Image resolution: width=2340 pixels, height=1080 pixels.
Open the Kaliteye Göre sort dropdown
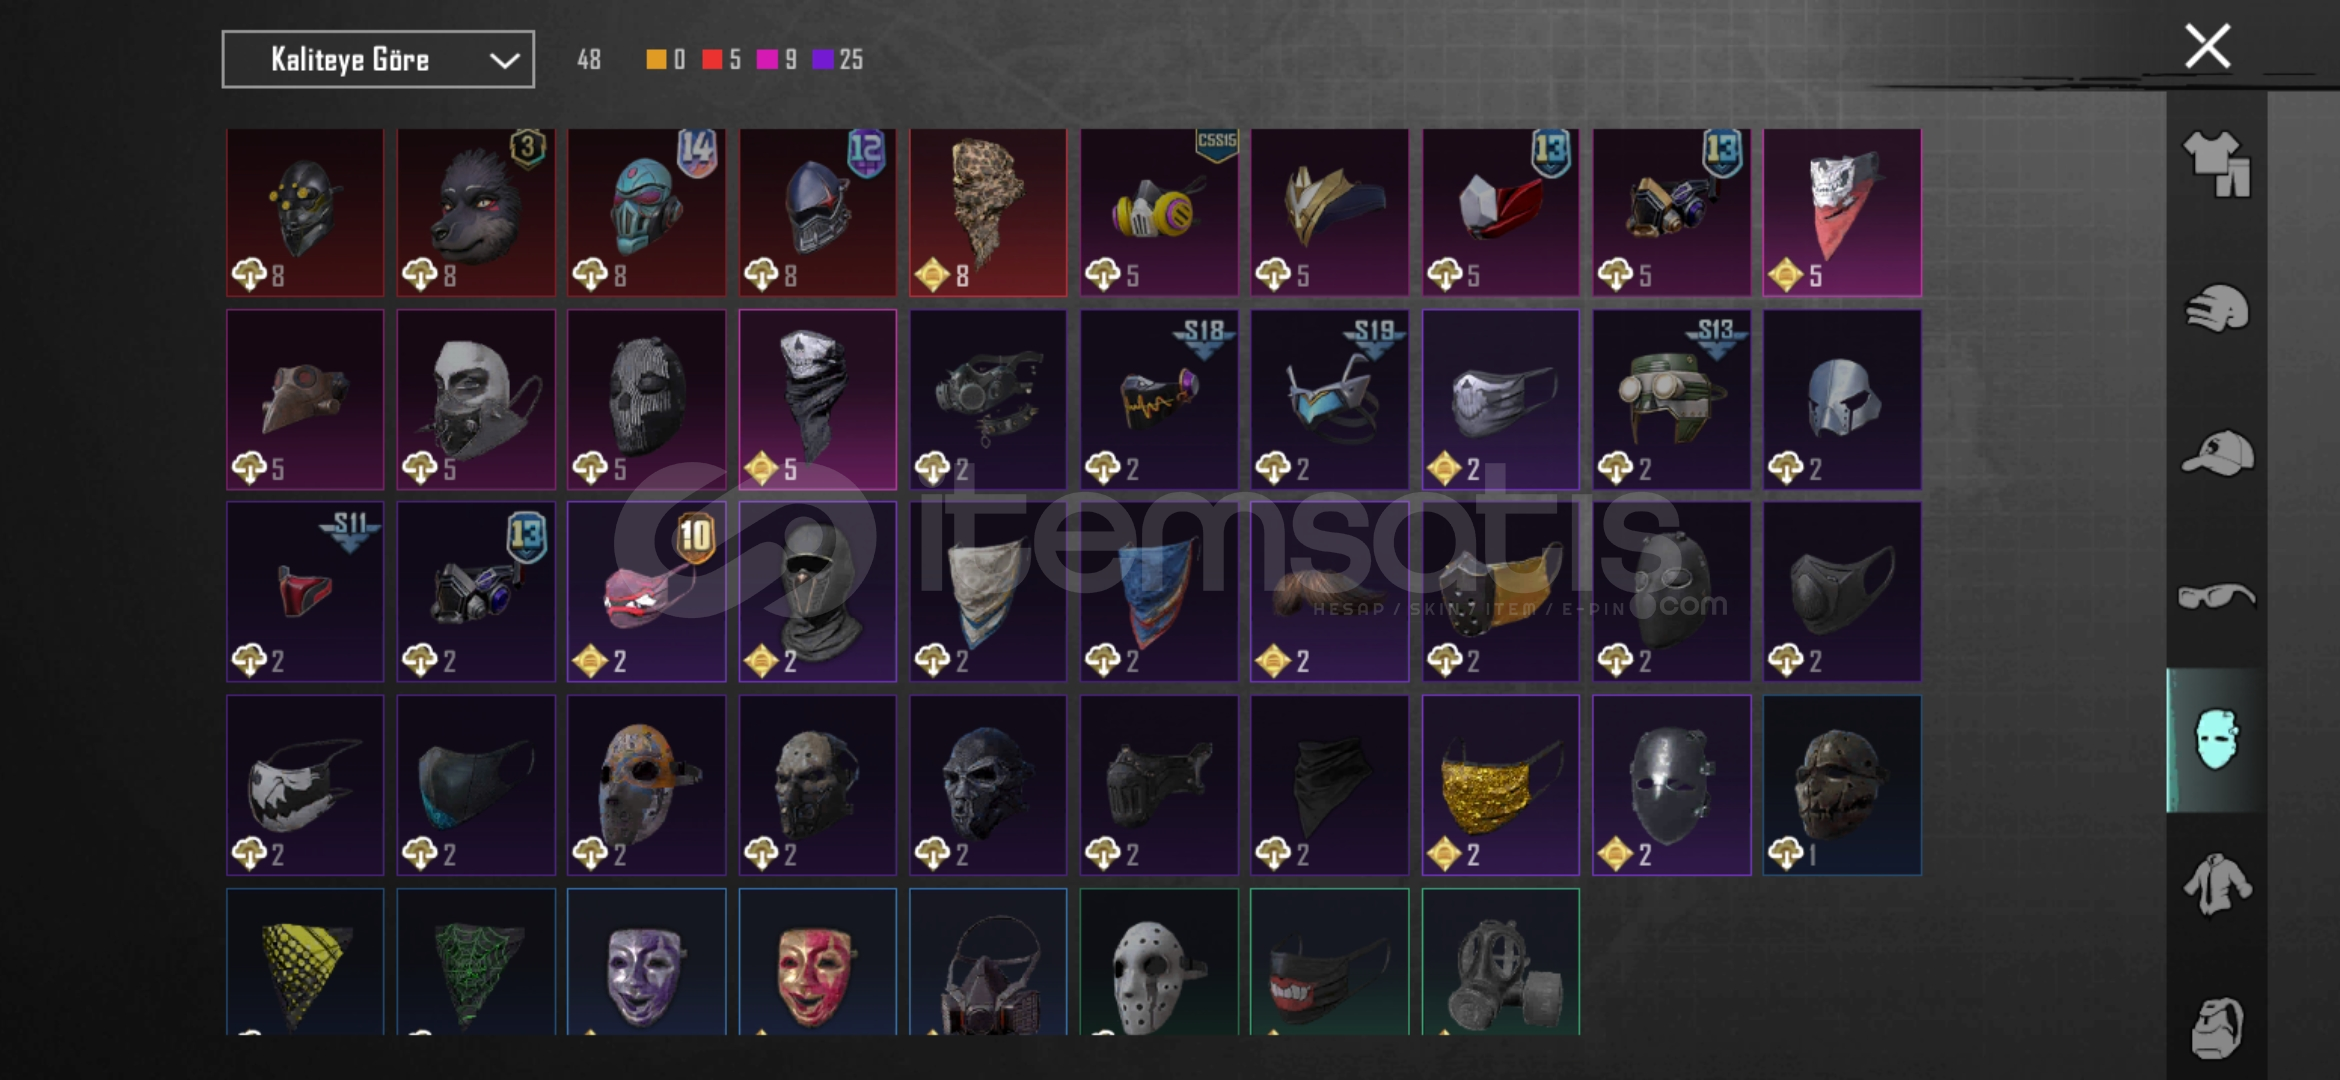coord(378,60)
